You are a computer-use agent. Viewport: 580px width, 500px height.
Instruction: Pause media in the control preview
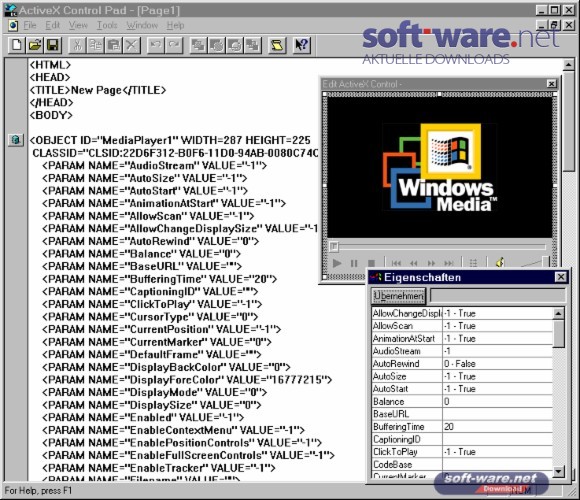(x=354, y=263)
